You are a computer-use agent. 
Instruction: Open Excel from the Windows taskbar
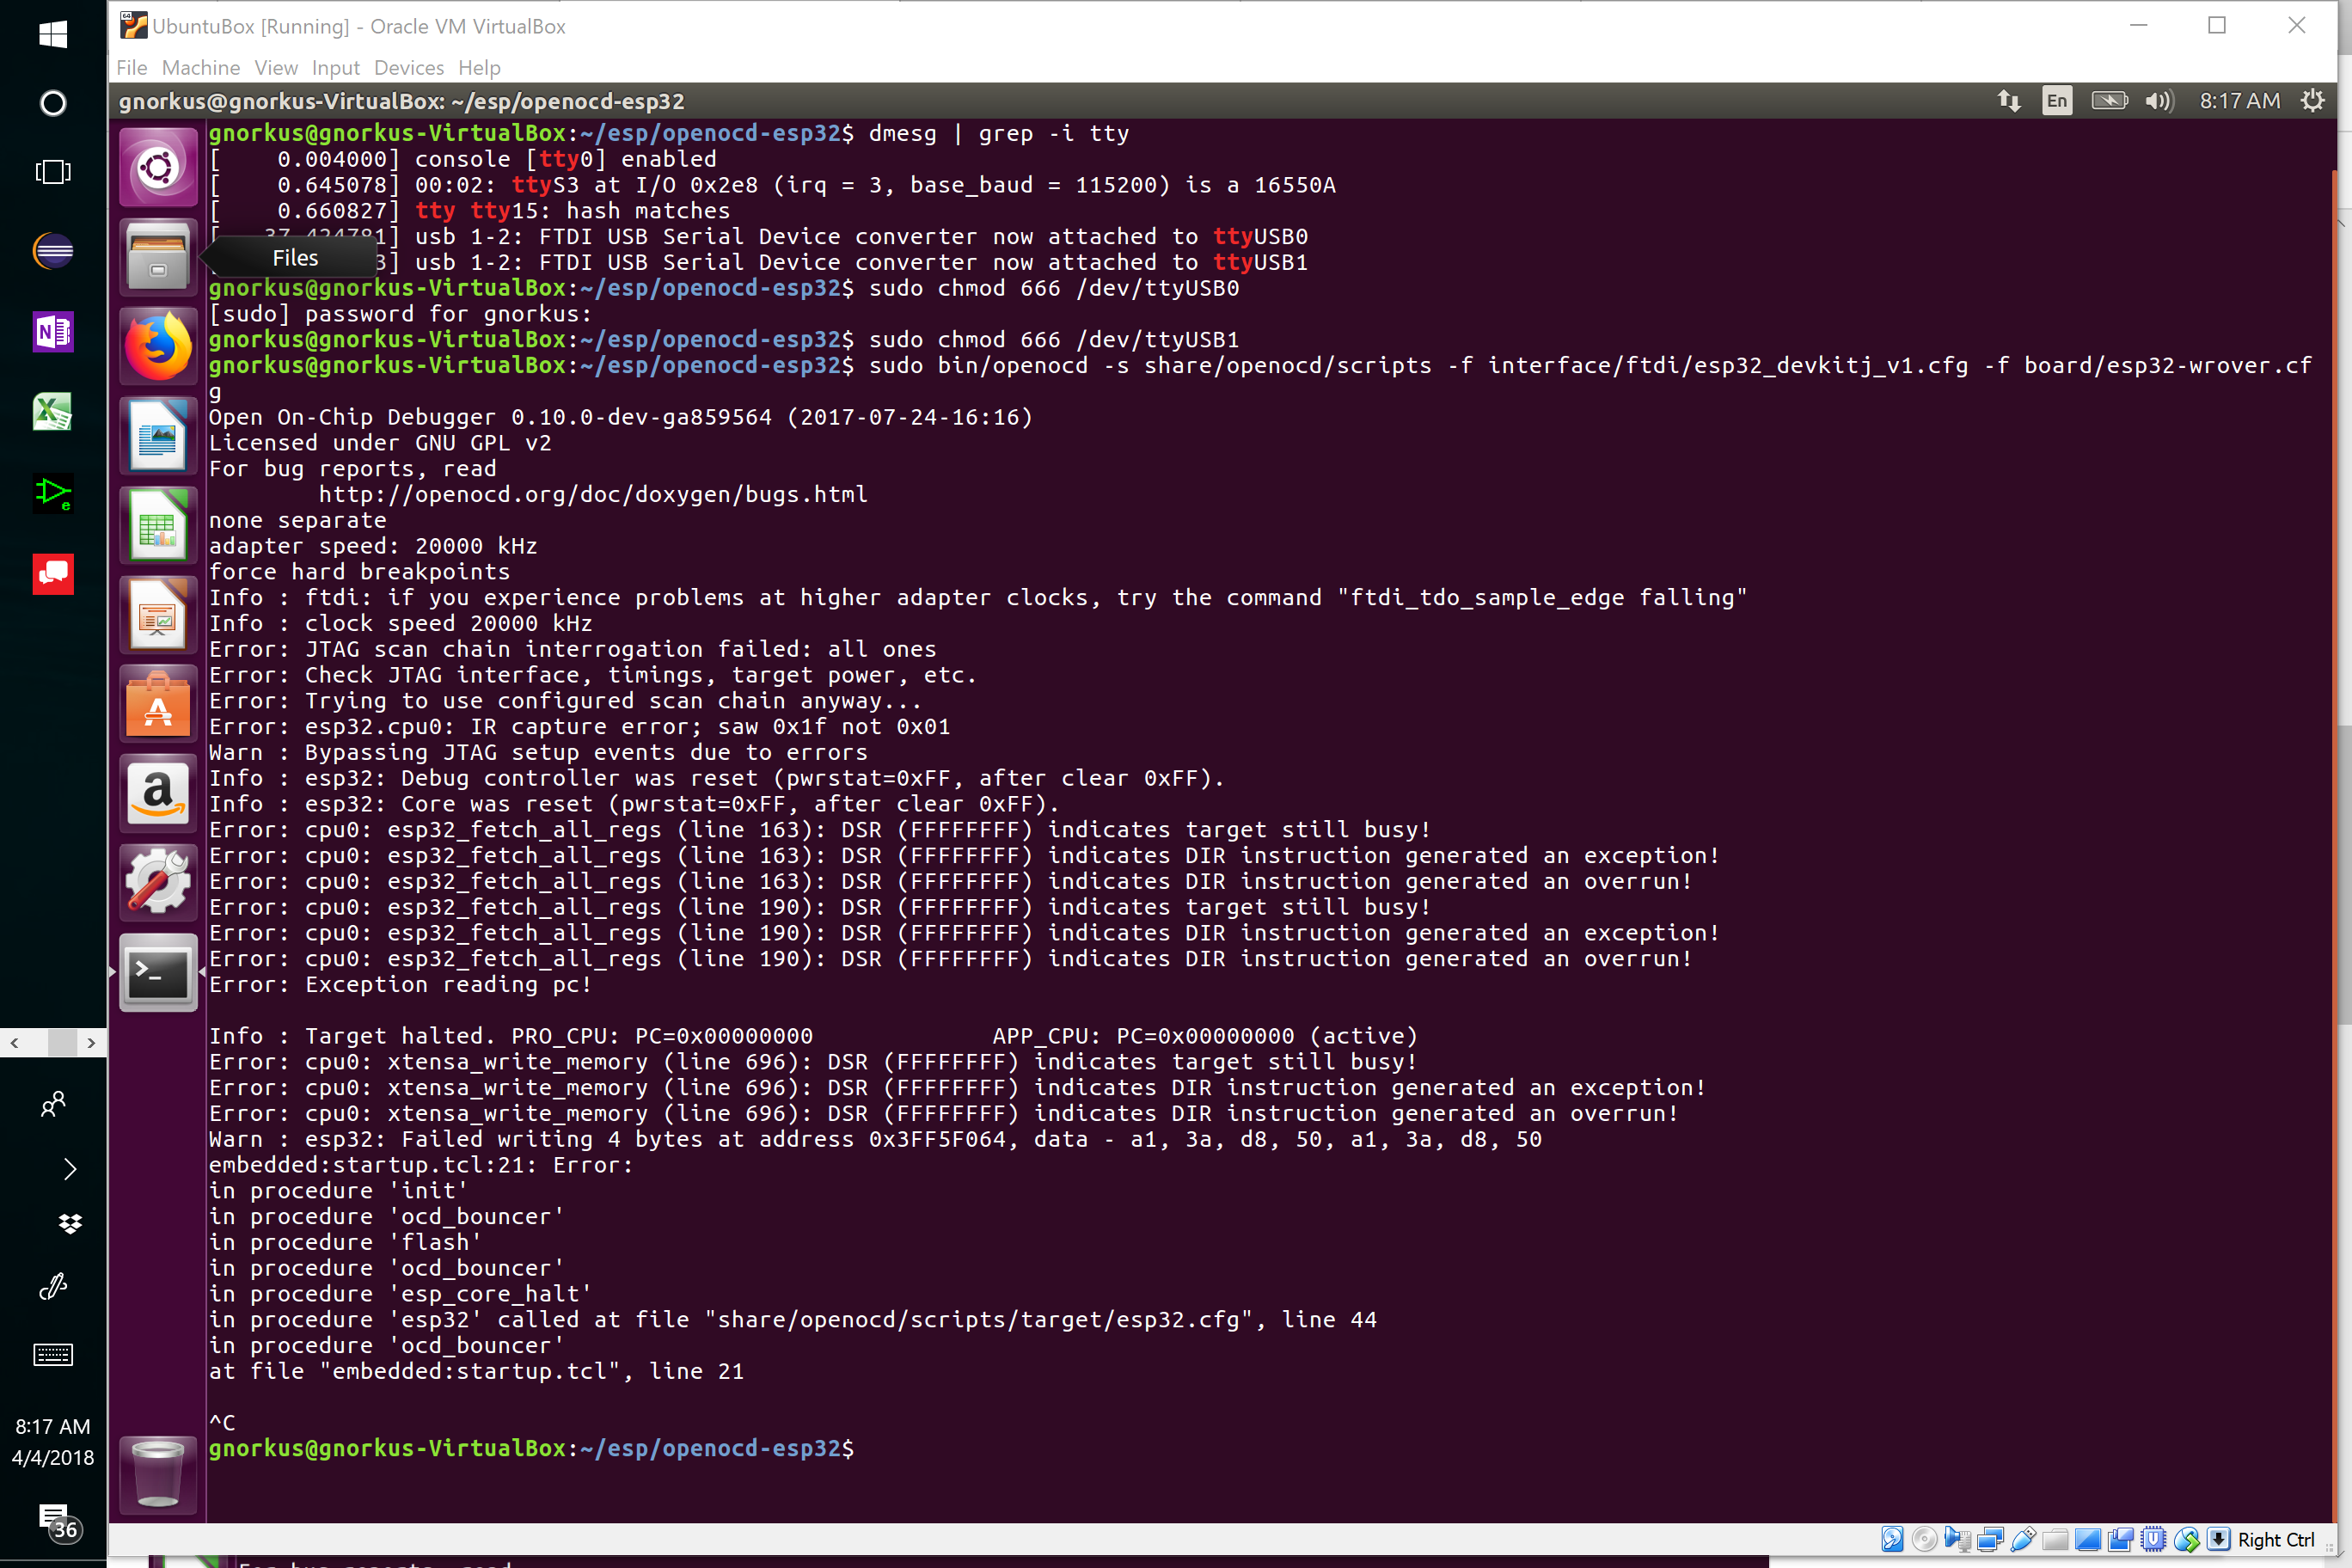click(x=53, y=412)
